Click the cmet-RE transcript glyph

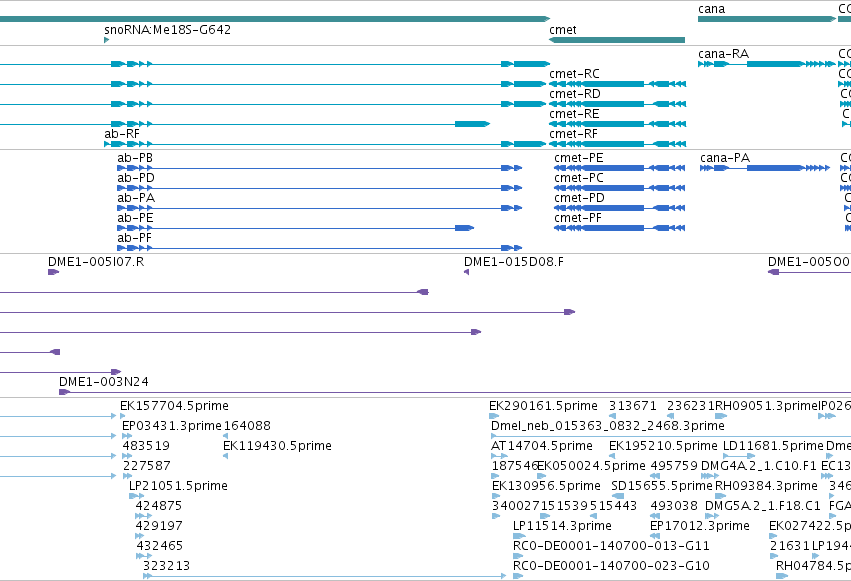tap(618, 124)
